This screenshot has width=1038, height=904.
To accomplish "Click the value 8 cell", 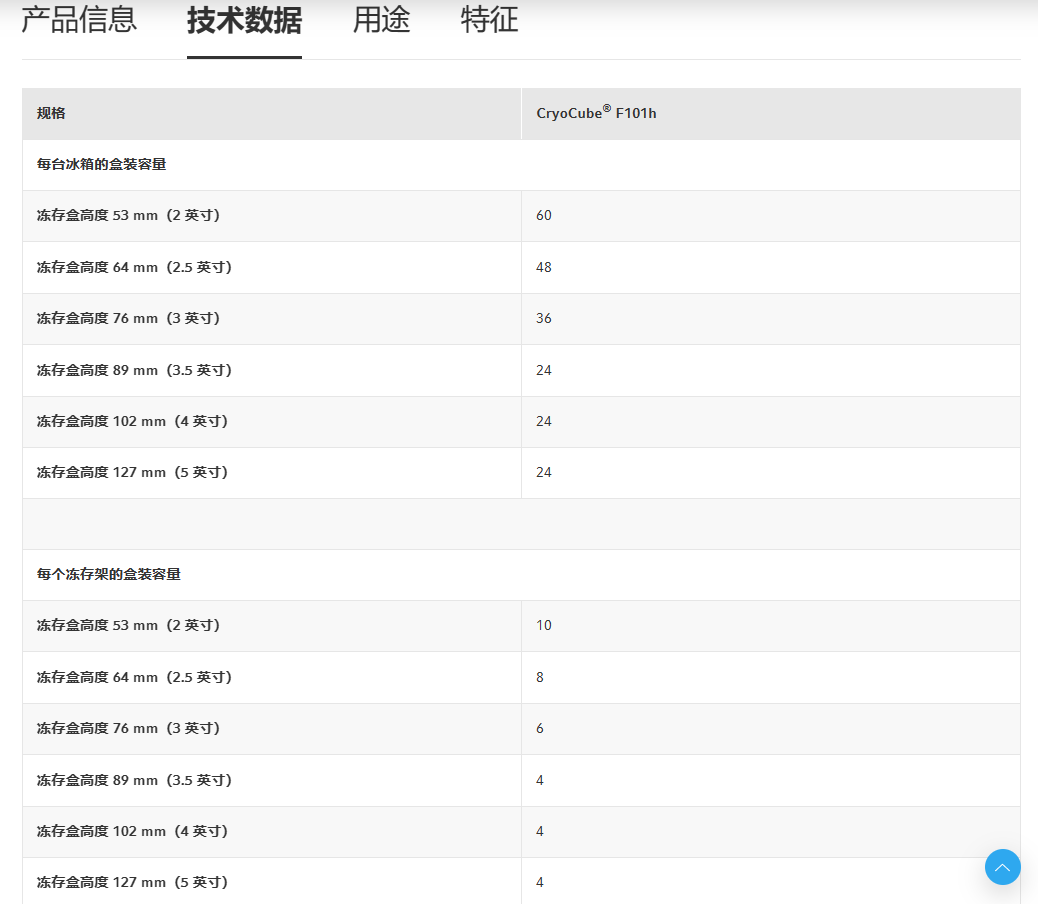I will pos(771,677).
